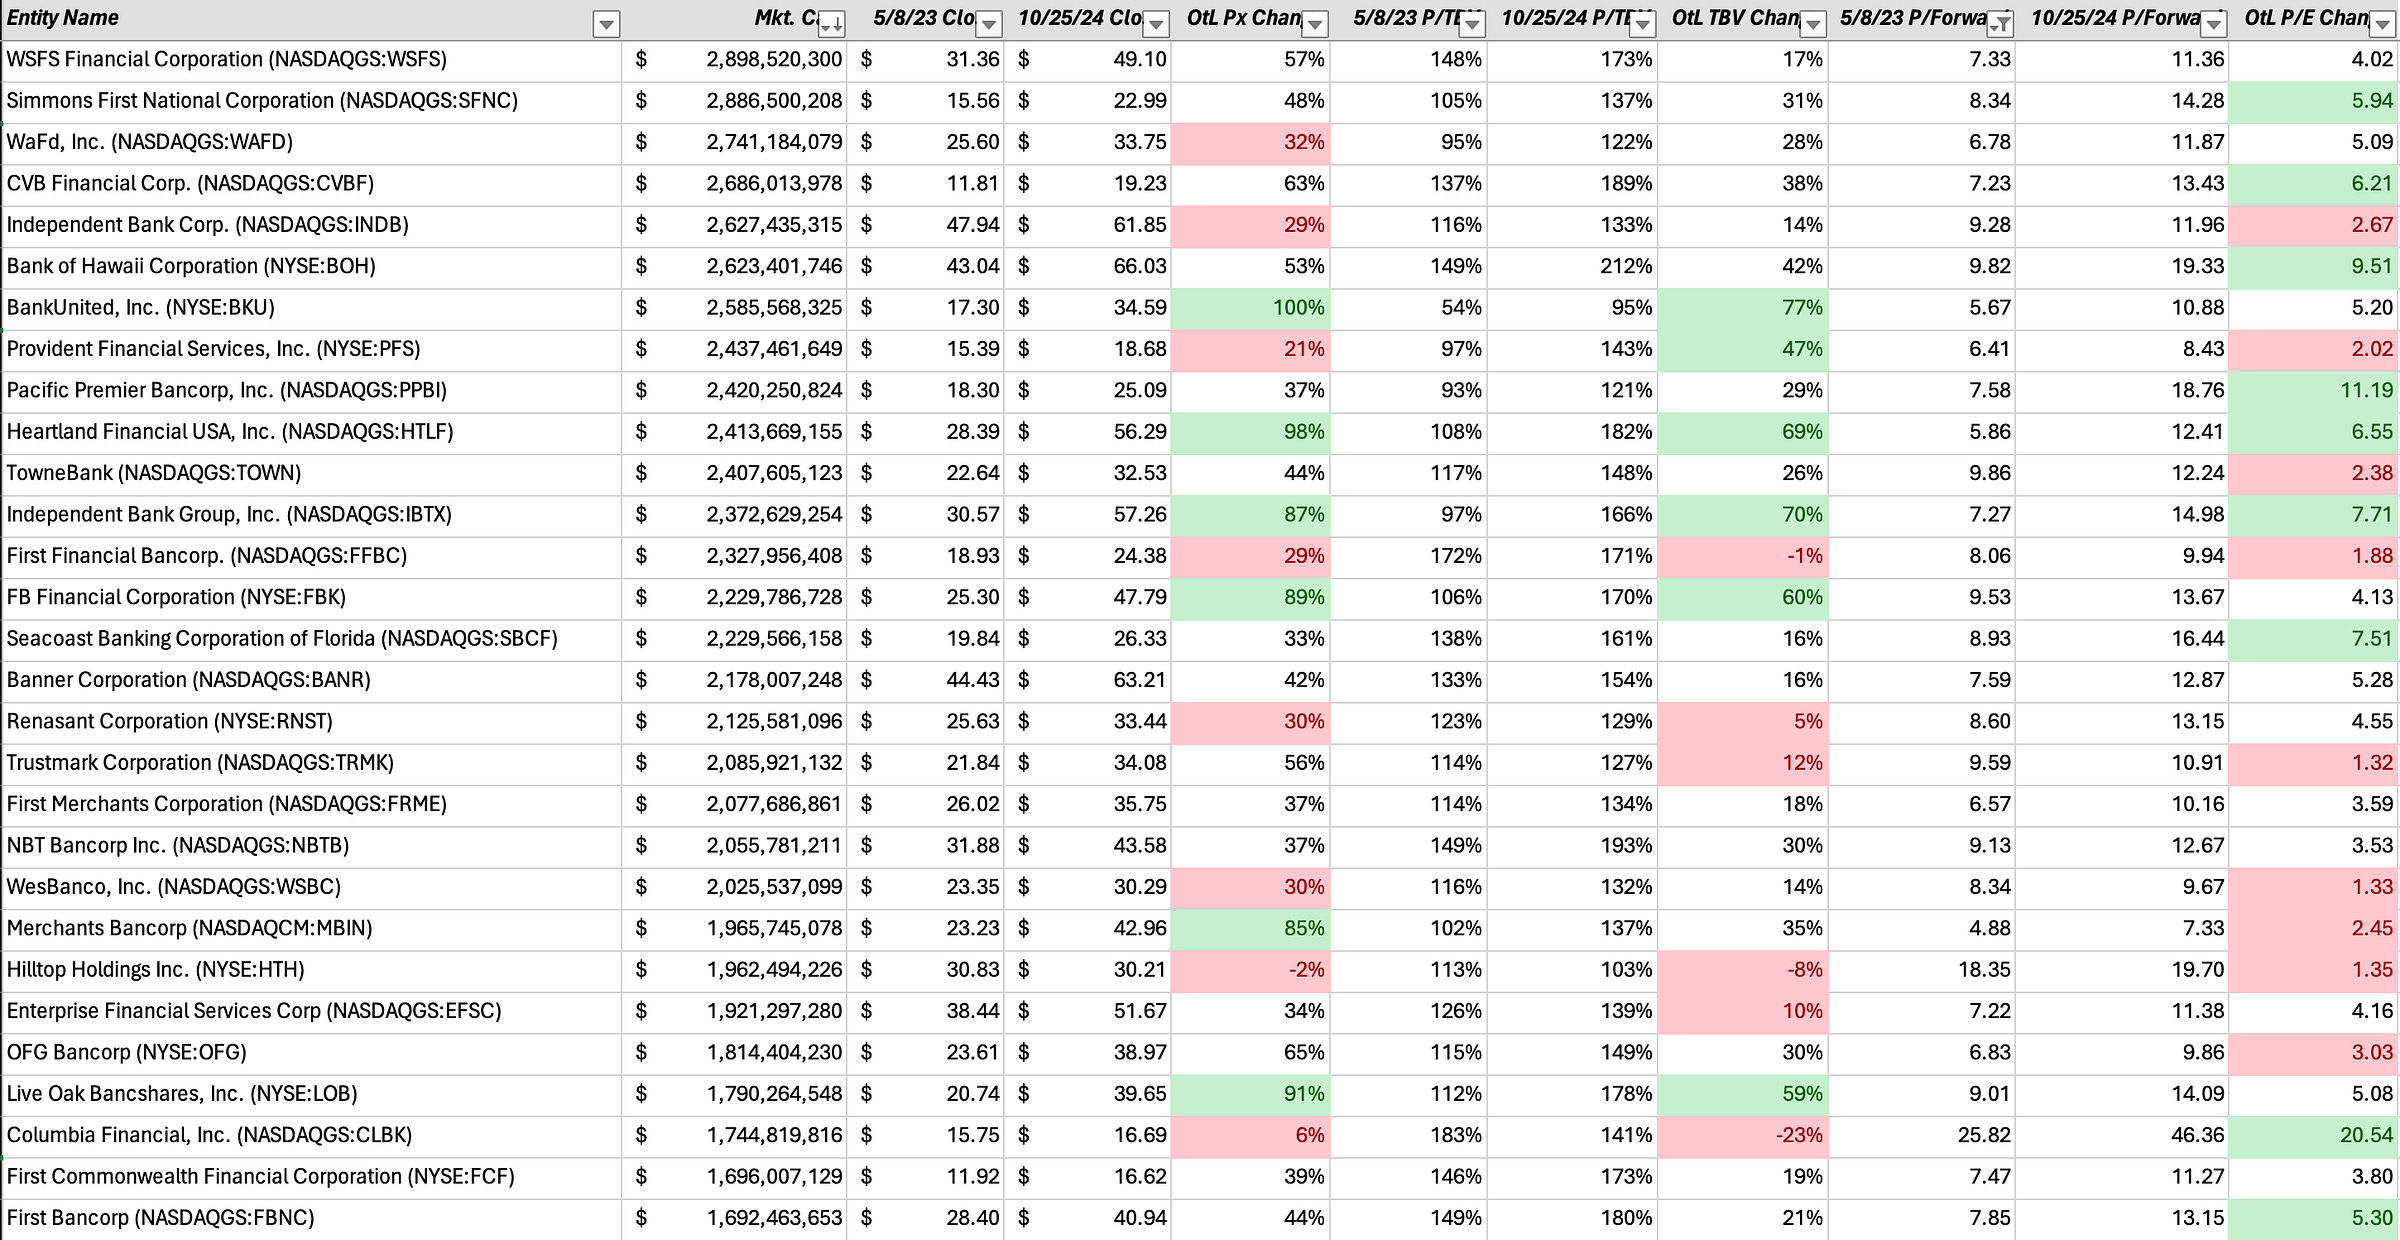
Task: Select Merchants Bancorp (NASDAQCM:MBIN) cell
Action: pyautogui.click(x=312, y=929)
